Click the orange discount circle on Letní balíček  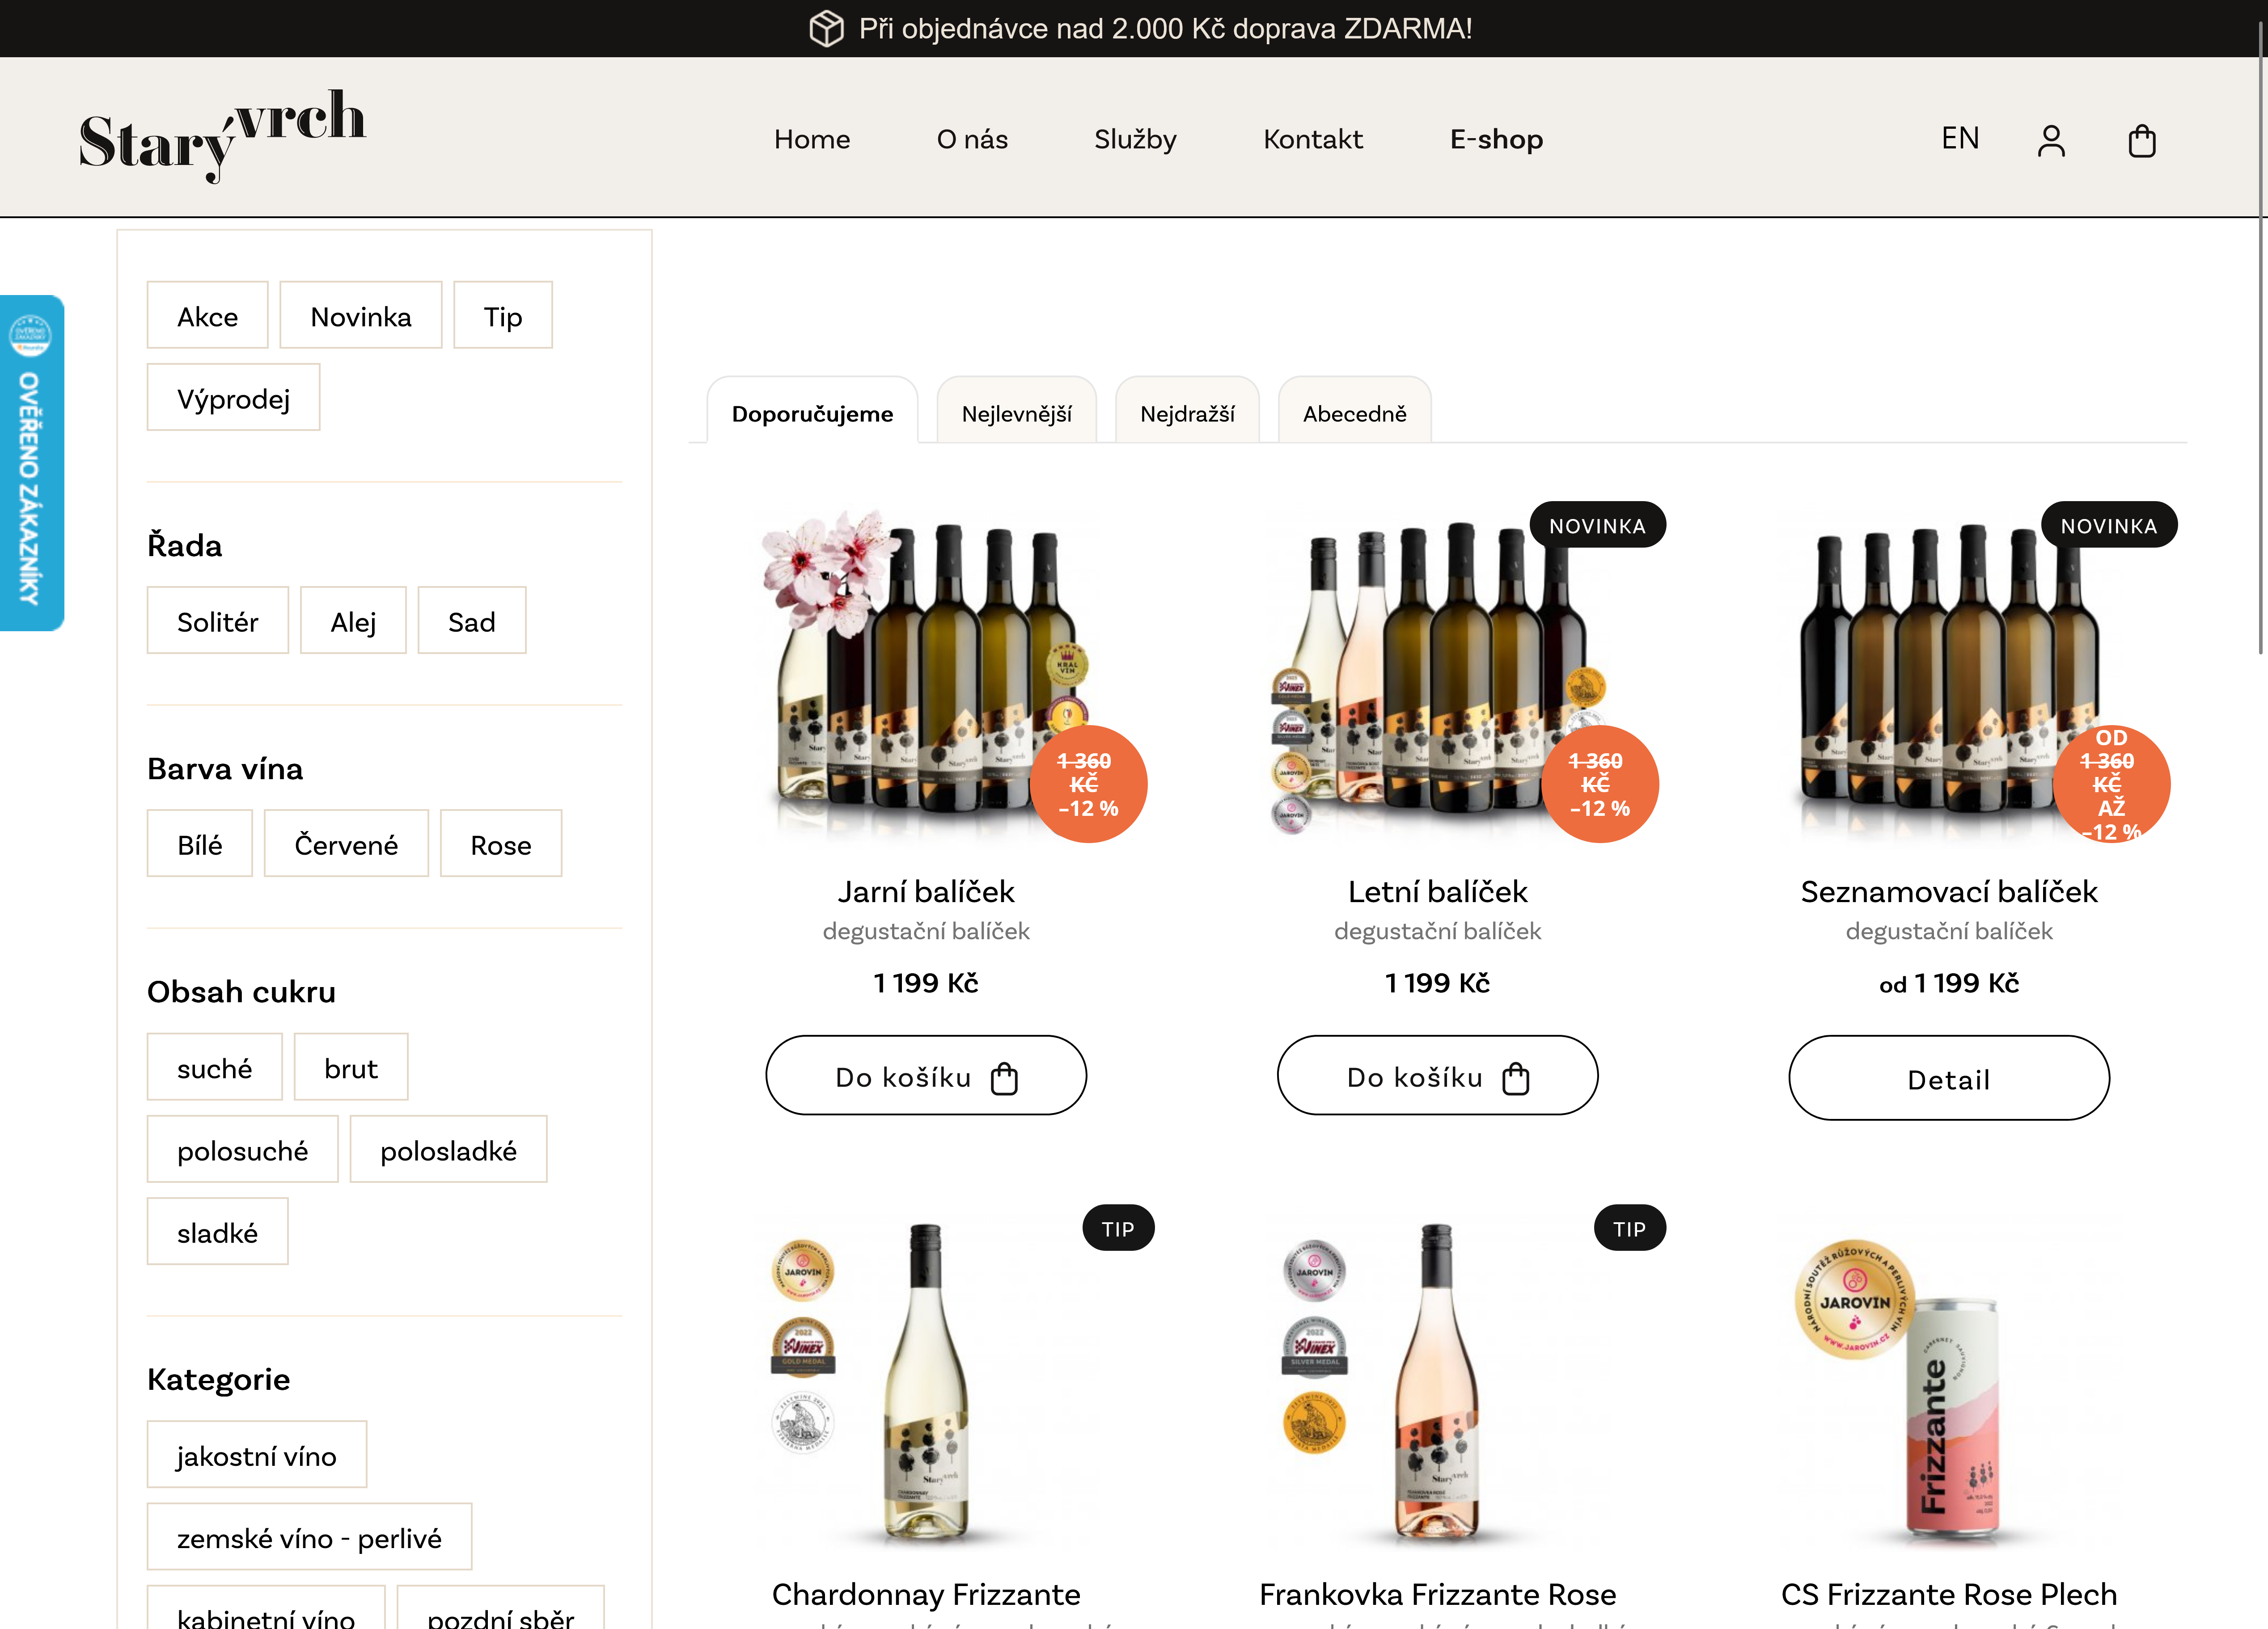point(1600,784)
